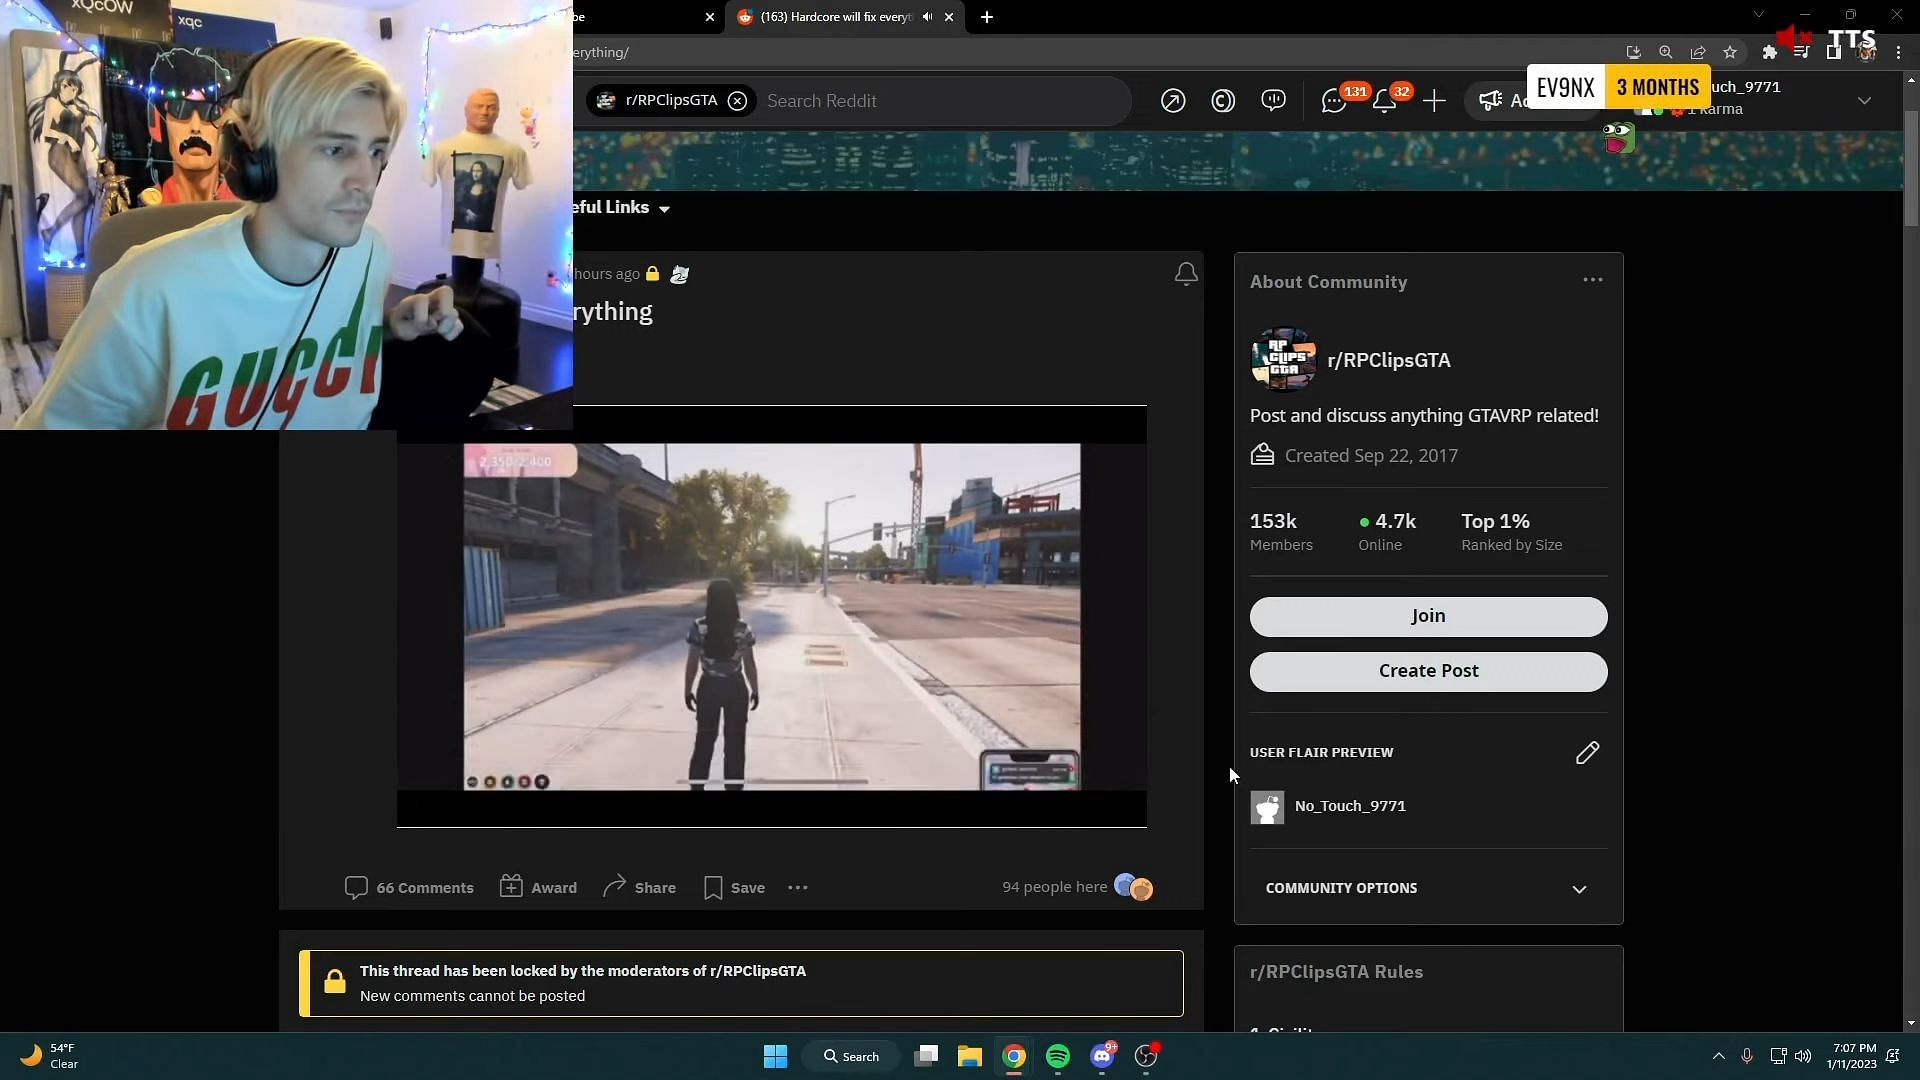Viewport: 1920px width, 1080px height.
Task: Open About Community more options
Action: tap(1593, 280)
